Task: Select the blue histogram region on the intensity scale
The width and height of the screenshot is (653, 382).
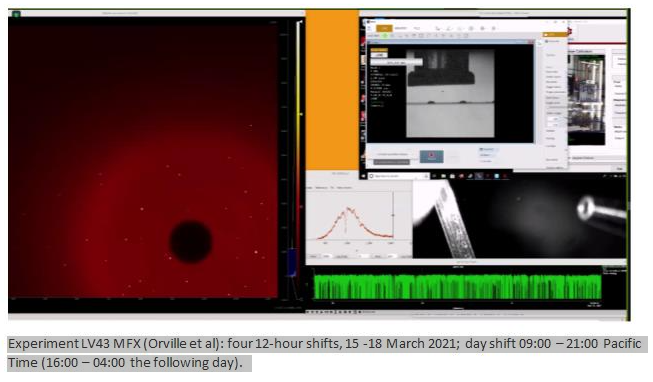Action: [292, 262]
